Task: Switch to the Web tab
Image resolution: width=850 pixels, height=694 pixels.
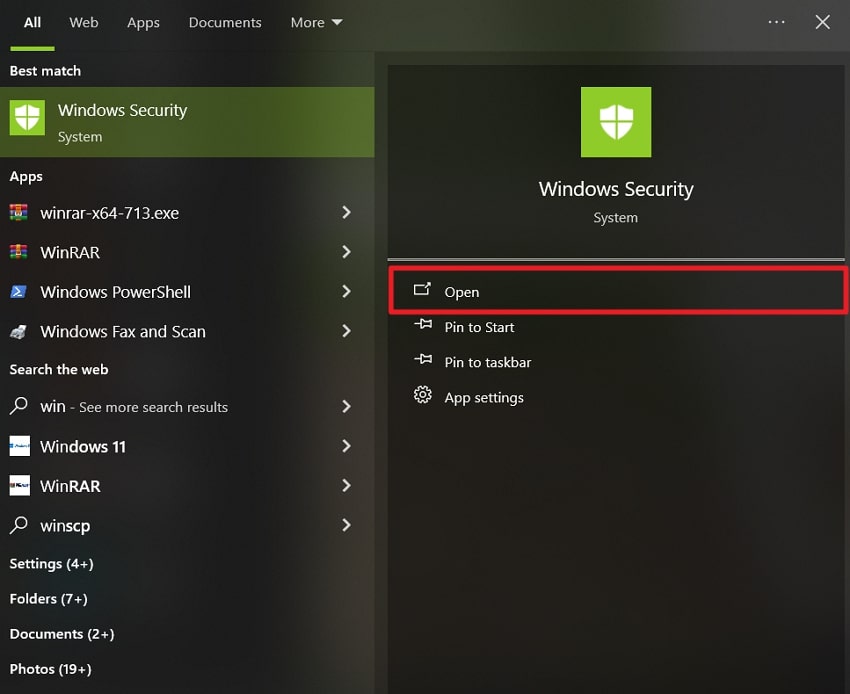Action: 83,22
